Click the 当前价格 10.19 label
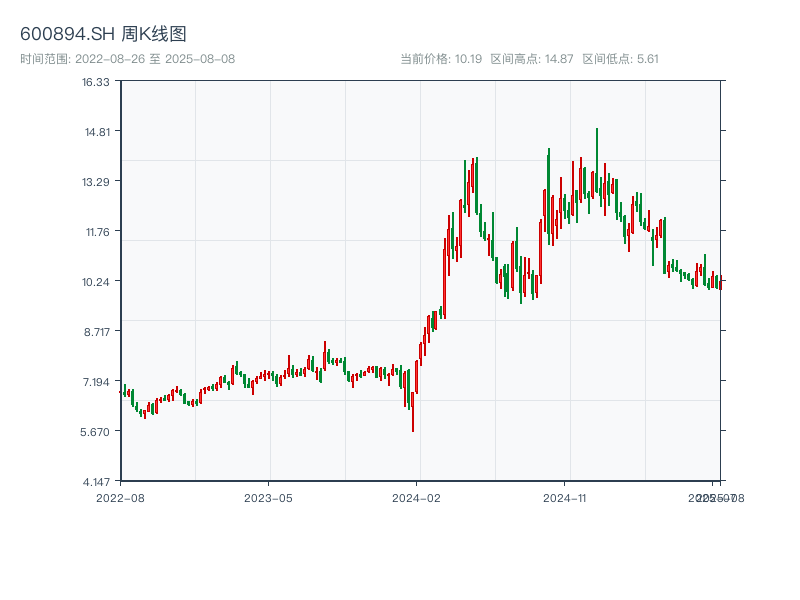The width and height of the screenshot is (800, 600). 441,59
